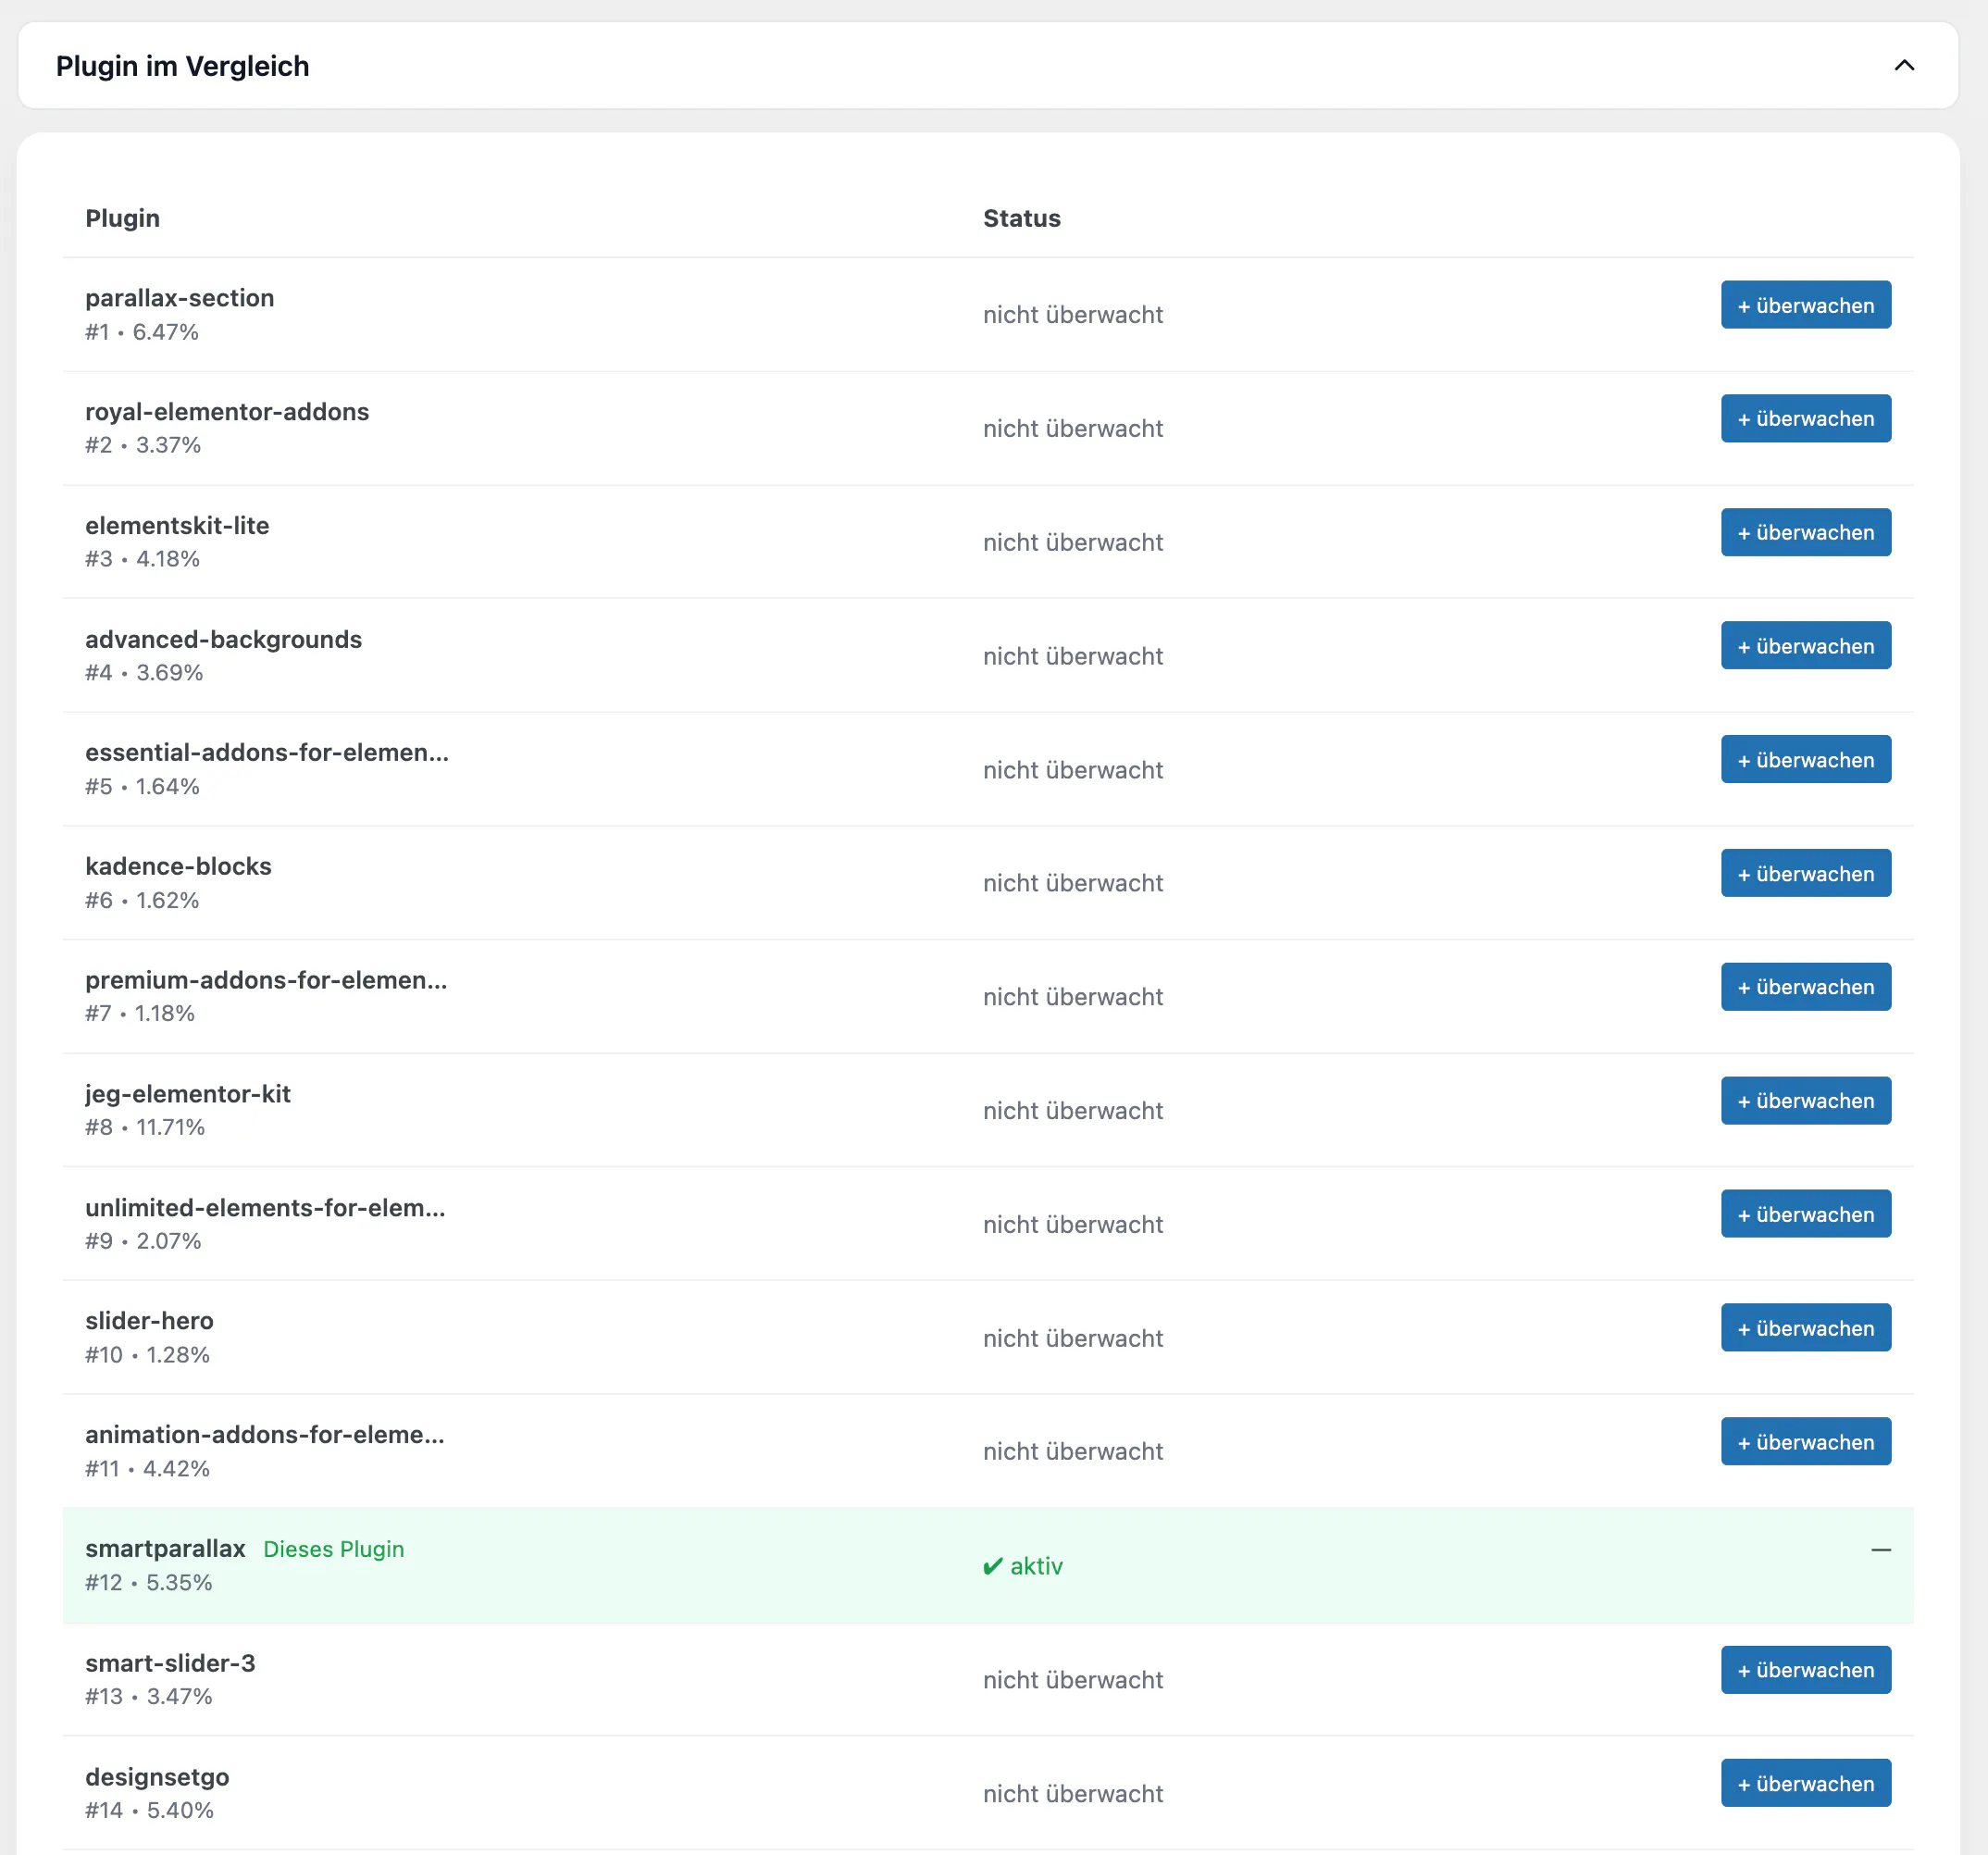Select plugin name smart-slider-3
The height and width of the screenshot is (1855, 1988).
click(x=170, y=1663)
